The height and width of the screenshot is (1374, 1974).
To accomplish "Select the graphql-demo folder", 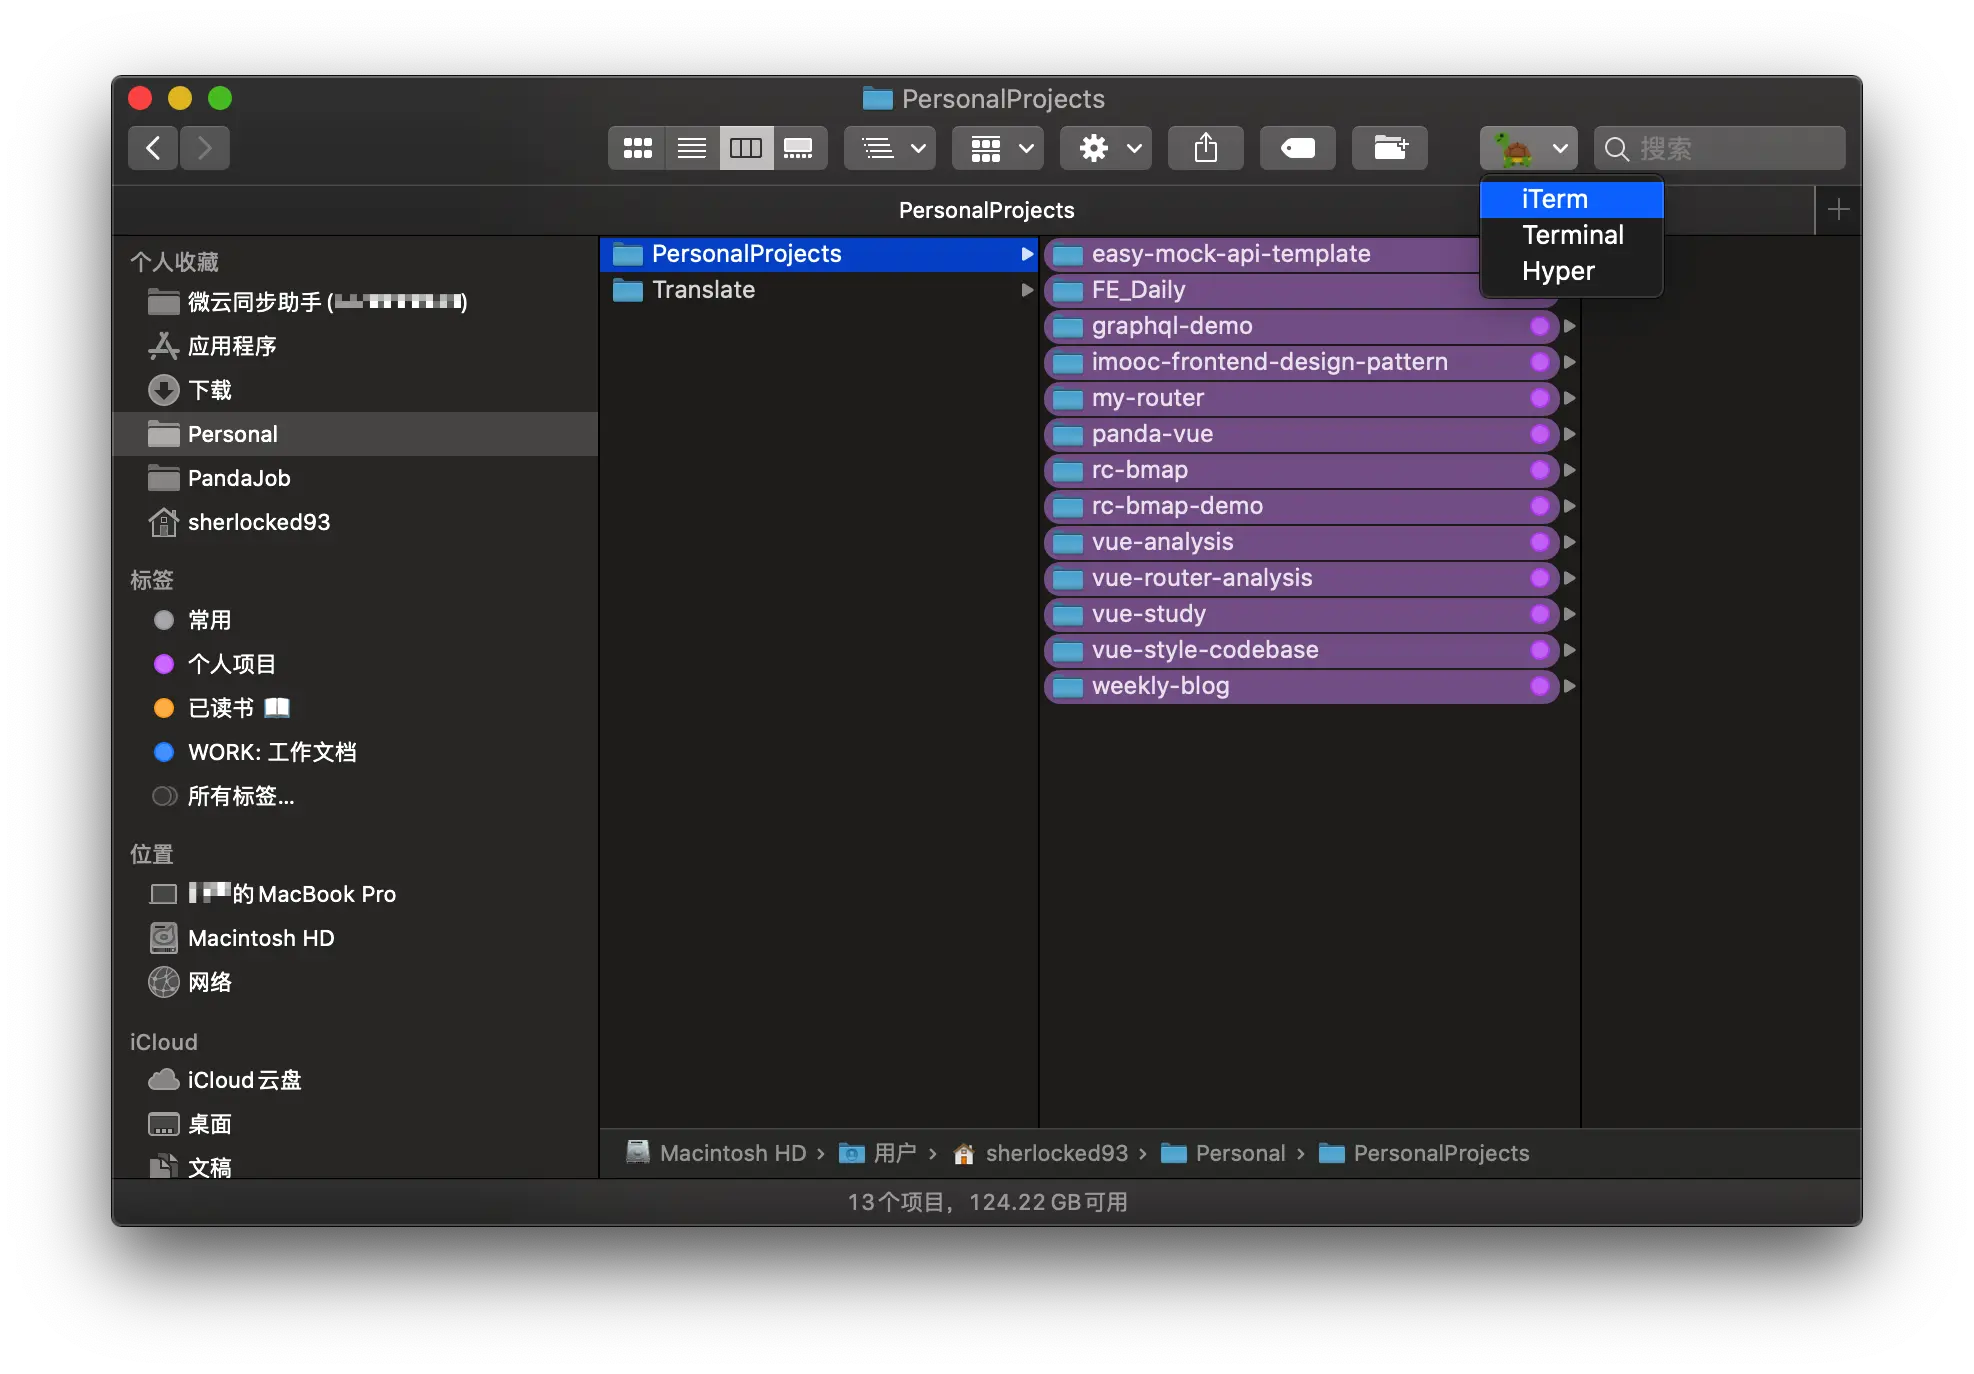I will click(1302, 326).
